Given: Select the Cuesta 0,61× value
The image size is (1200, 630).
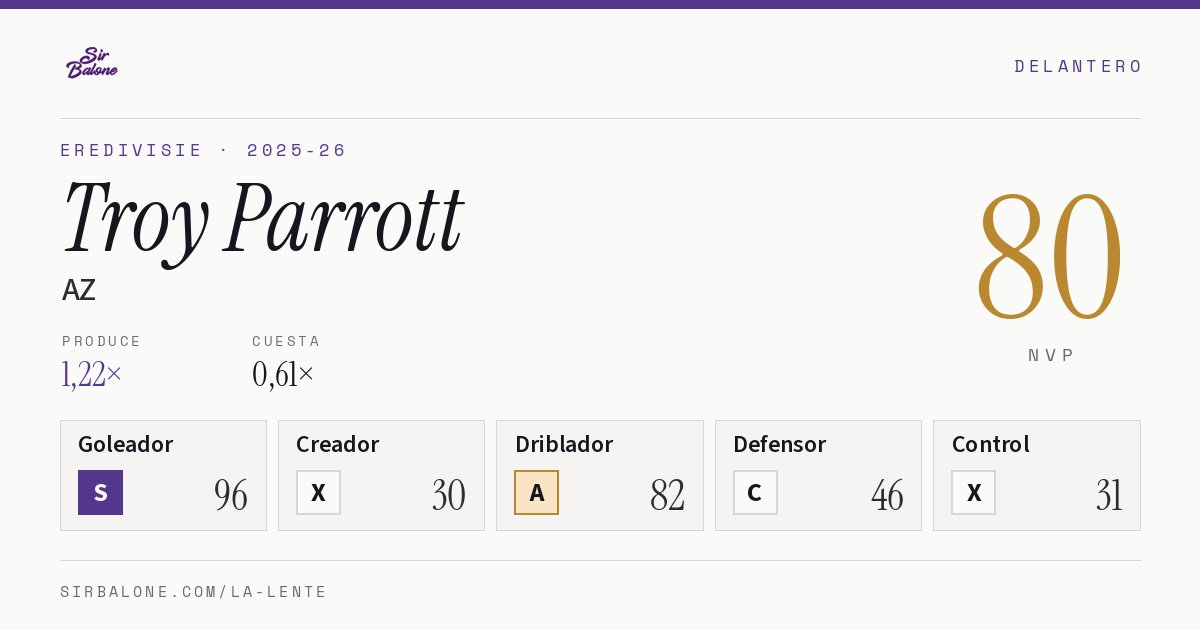Looking at the screenshot, I should 283,374.
